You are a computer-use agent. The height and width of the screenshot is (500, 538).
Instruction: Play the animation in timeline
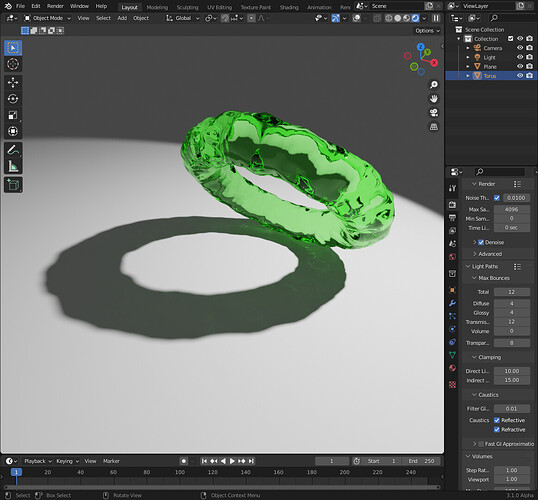click(232, 461)
